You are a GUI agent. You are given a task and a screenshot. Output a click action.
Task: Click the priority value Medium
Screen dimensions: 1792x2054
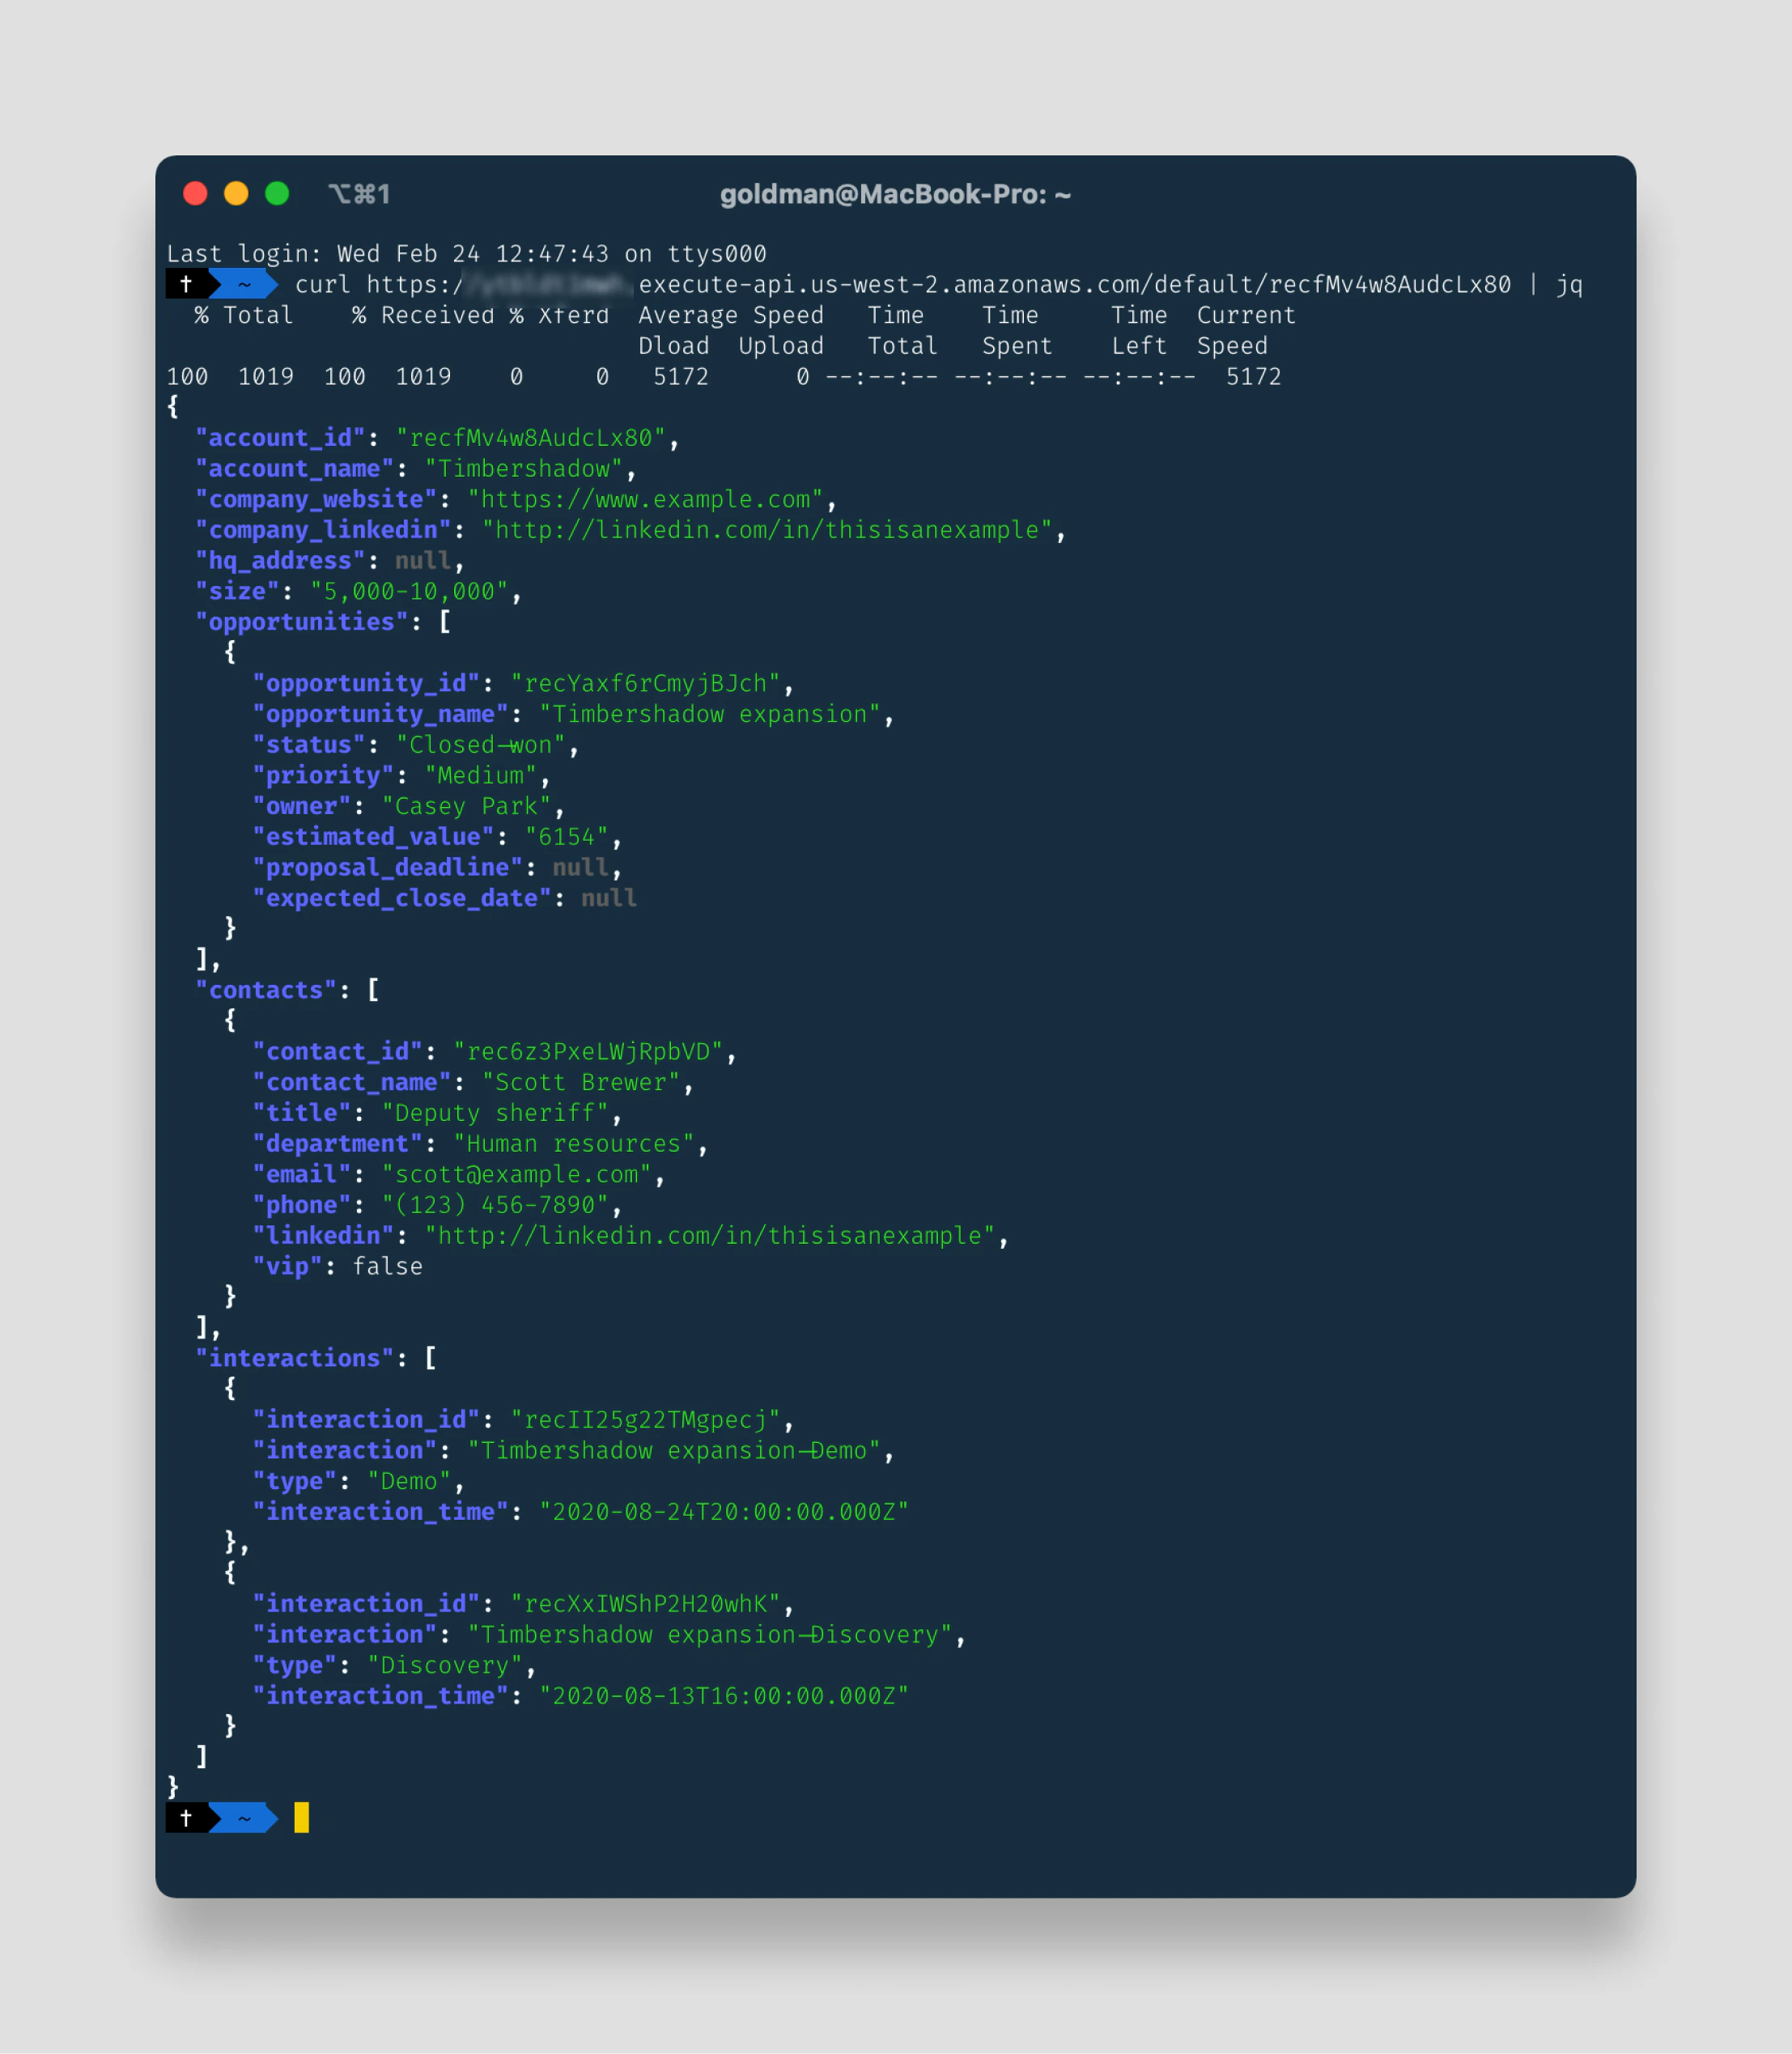481,776
